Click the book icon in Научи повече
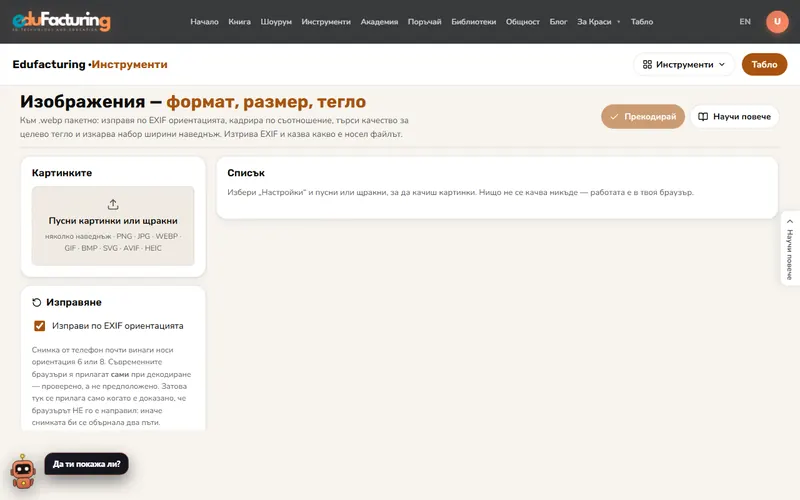The width and height of the screenshot is (800, 500). click(x=703, y=116)
